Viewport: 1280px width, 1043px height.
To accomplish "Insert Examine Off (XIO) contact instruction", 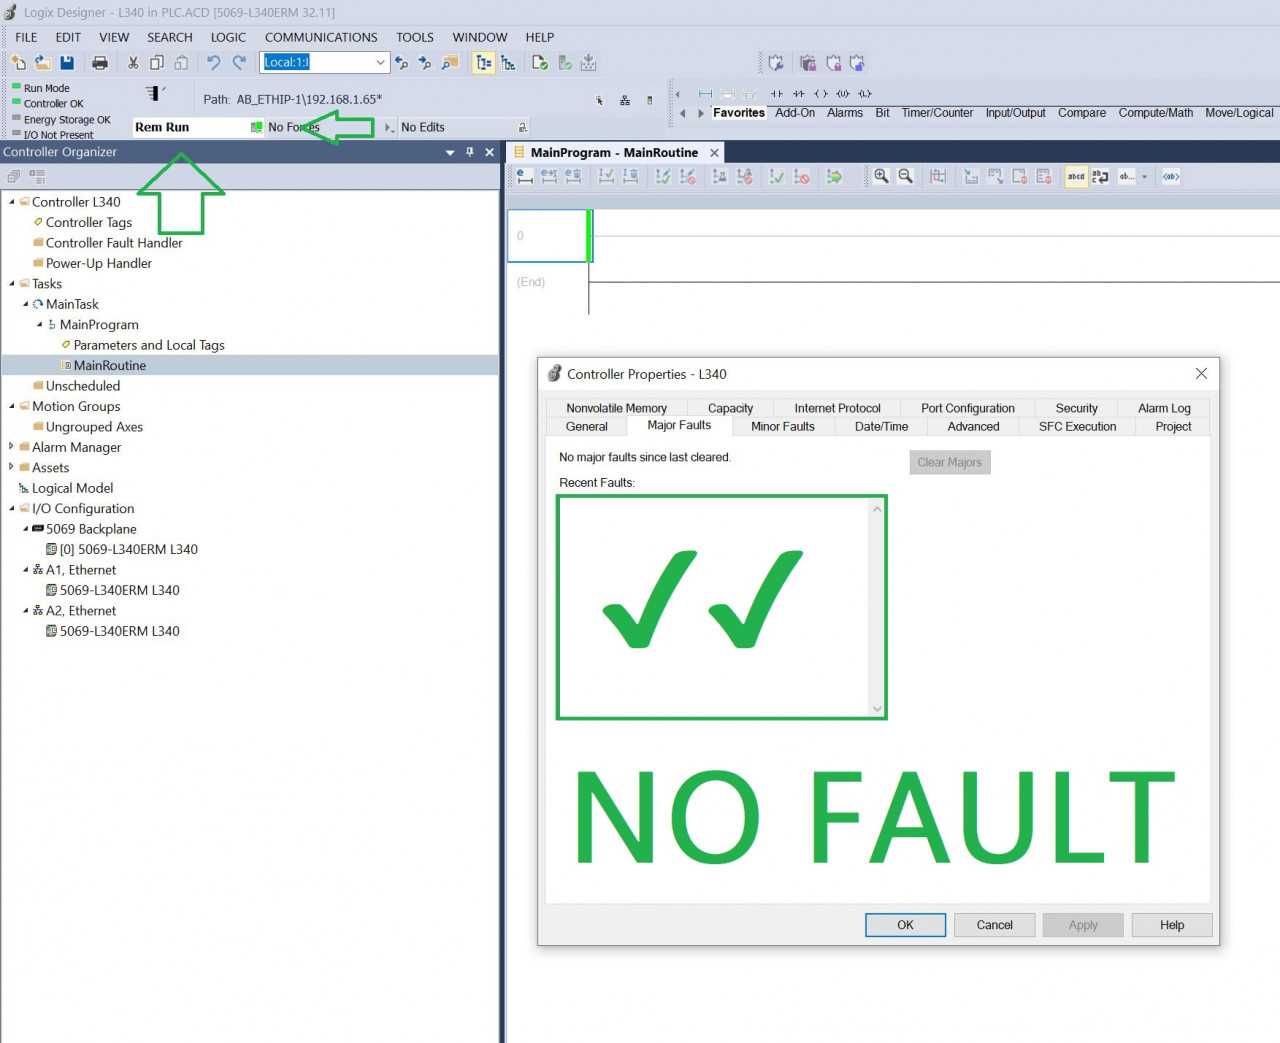I will click(798, 94).
